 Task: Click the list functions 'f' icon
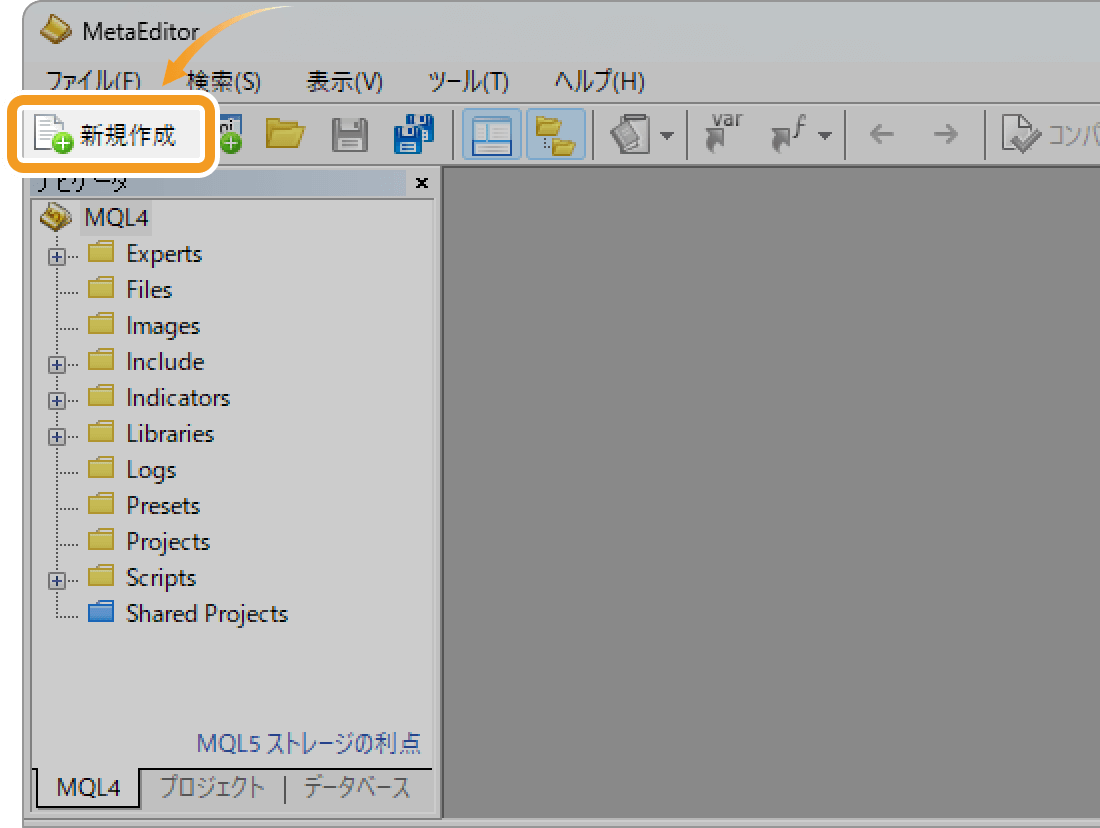tap(789, 133)
